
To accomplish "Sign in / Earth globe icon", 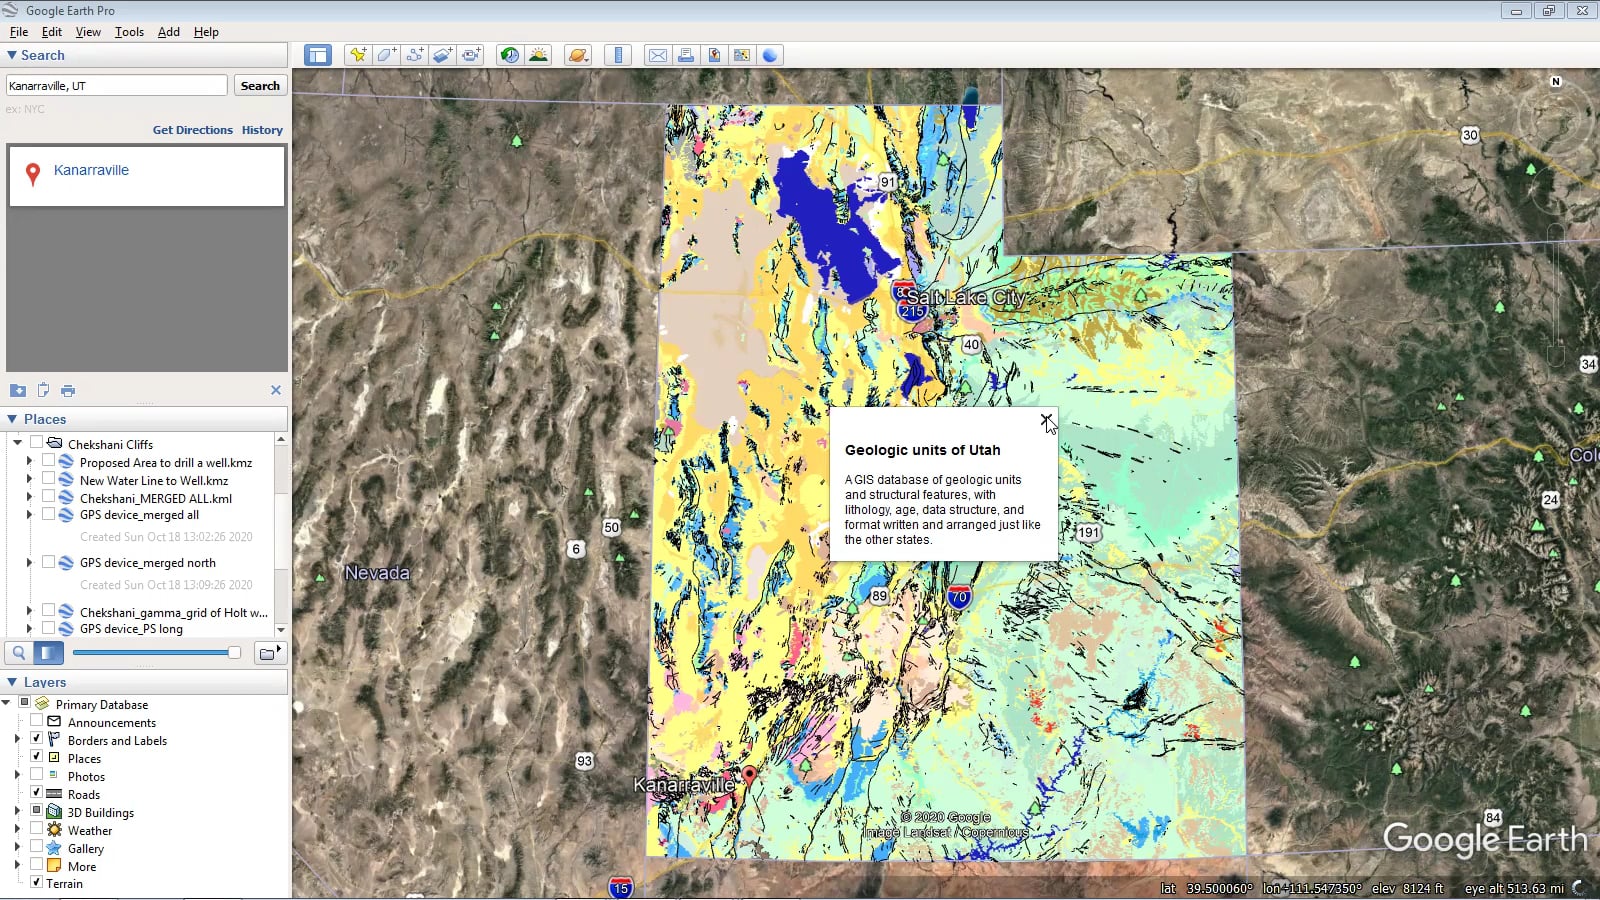I will 770,55.
